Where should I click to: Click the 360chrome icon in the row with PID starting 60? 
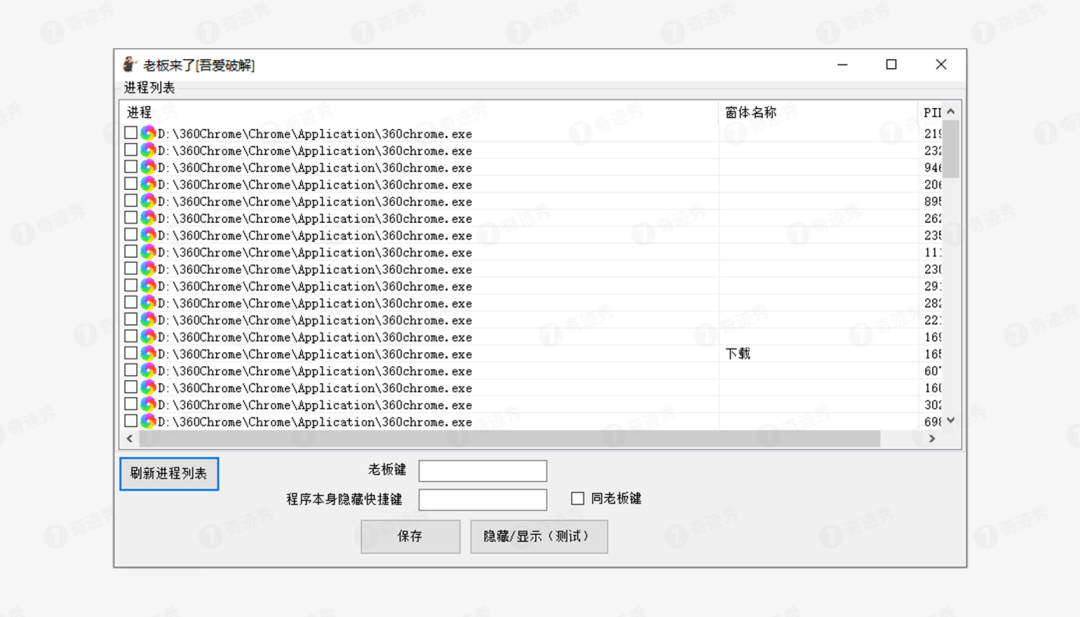(148, 370)
